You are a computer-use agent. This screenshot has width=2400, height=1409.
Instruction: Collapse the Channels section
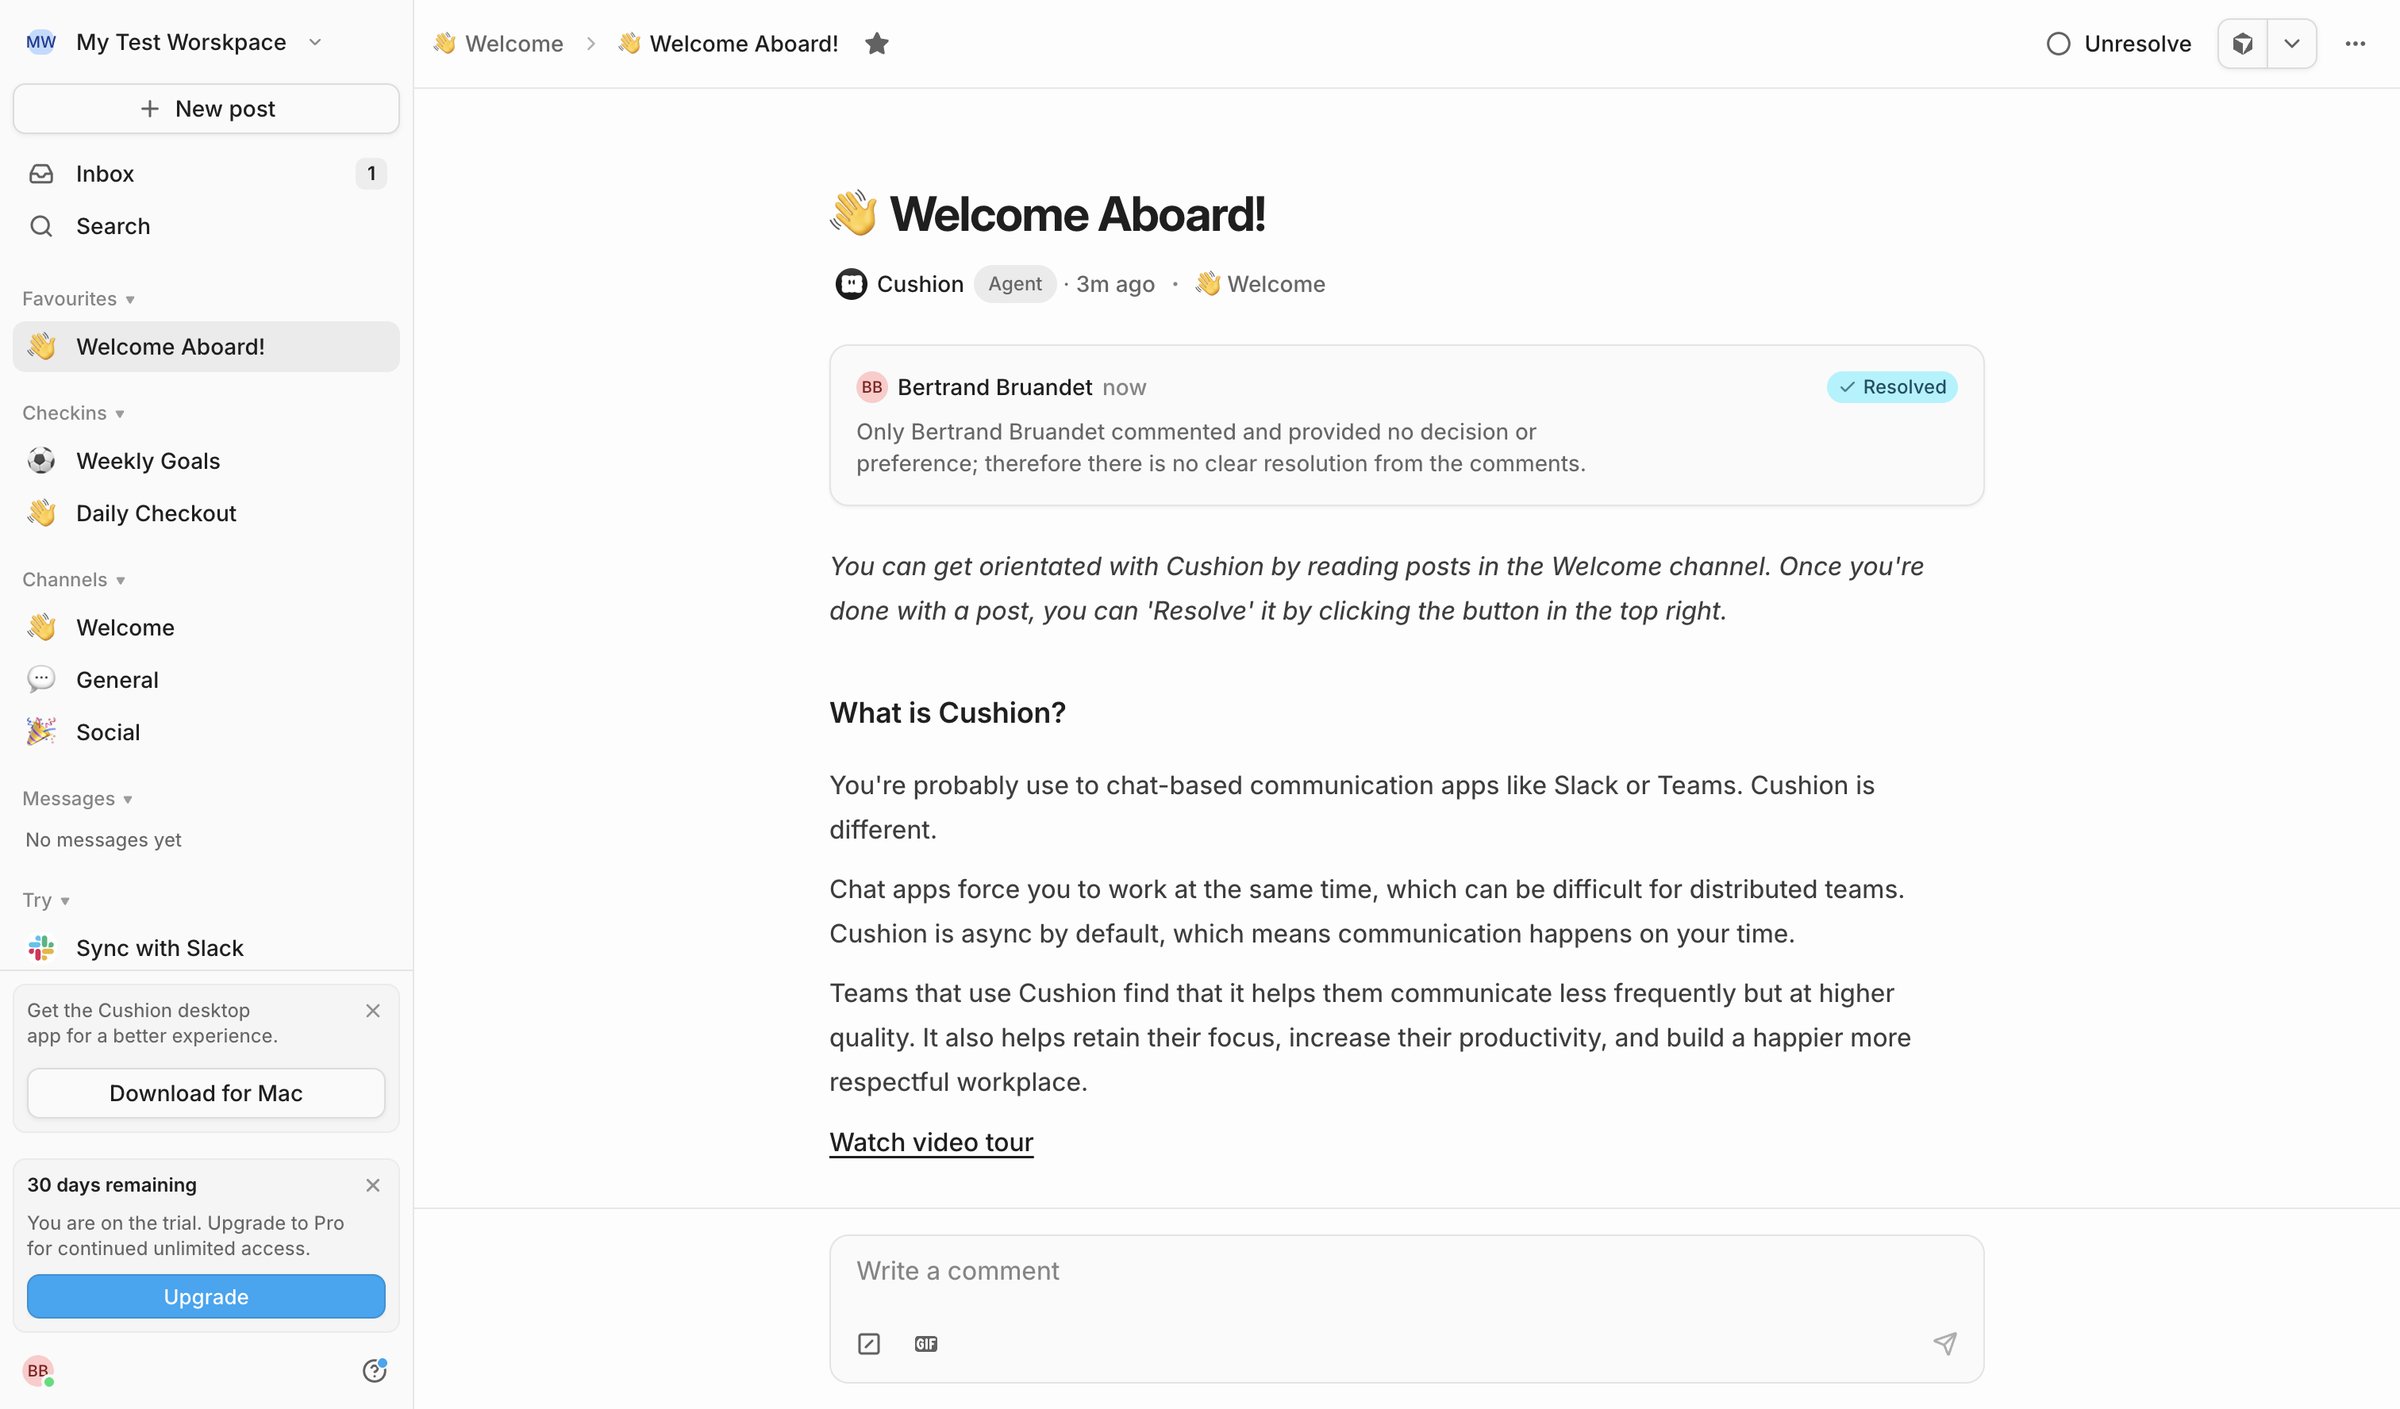coord(74,579)
